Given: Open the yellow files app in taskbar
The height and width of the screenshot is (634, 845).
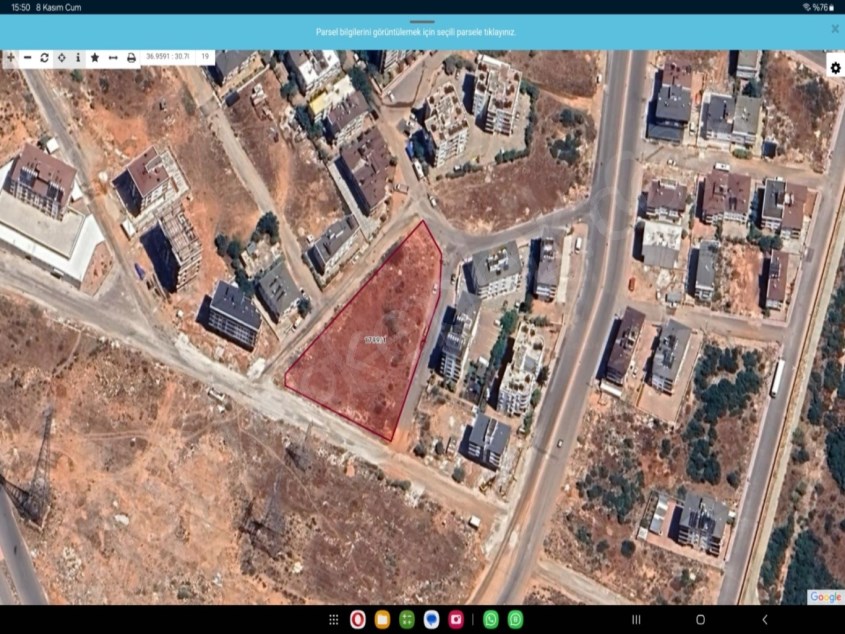Looking at the screenshot, I should click(382, 620).
